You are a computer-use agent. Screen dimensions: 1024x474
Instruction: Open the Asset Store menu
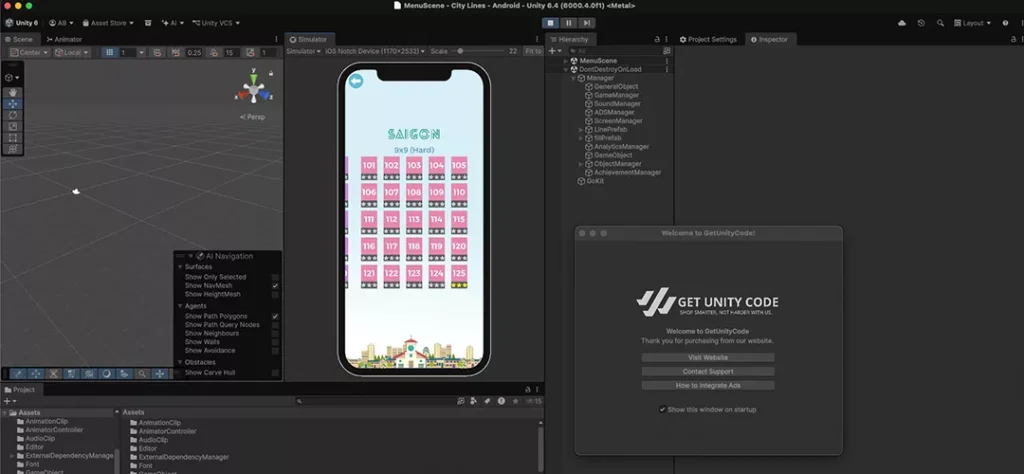108,23
